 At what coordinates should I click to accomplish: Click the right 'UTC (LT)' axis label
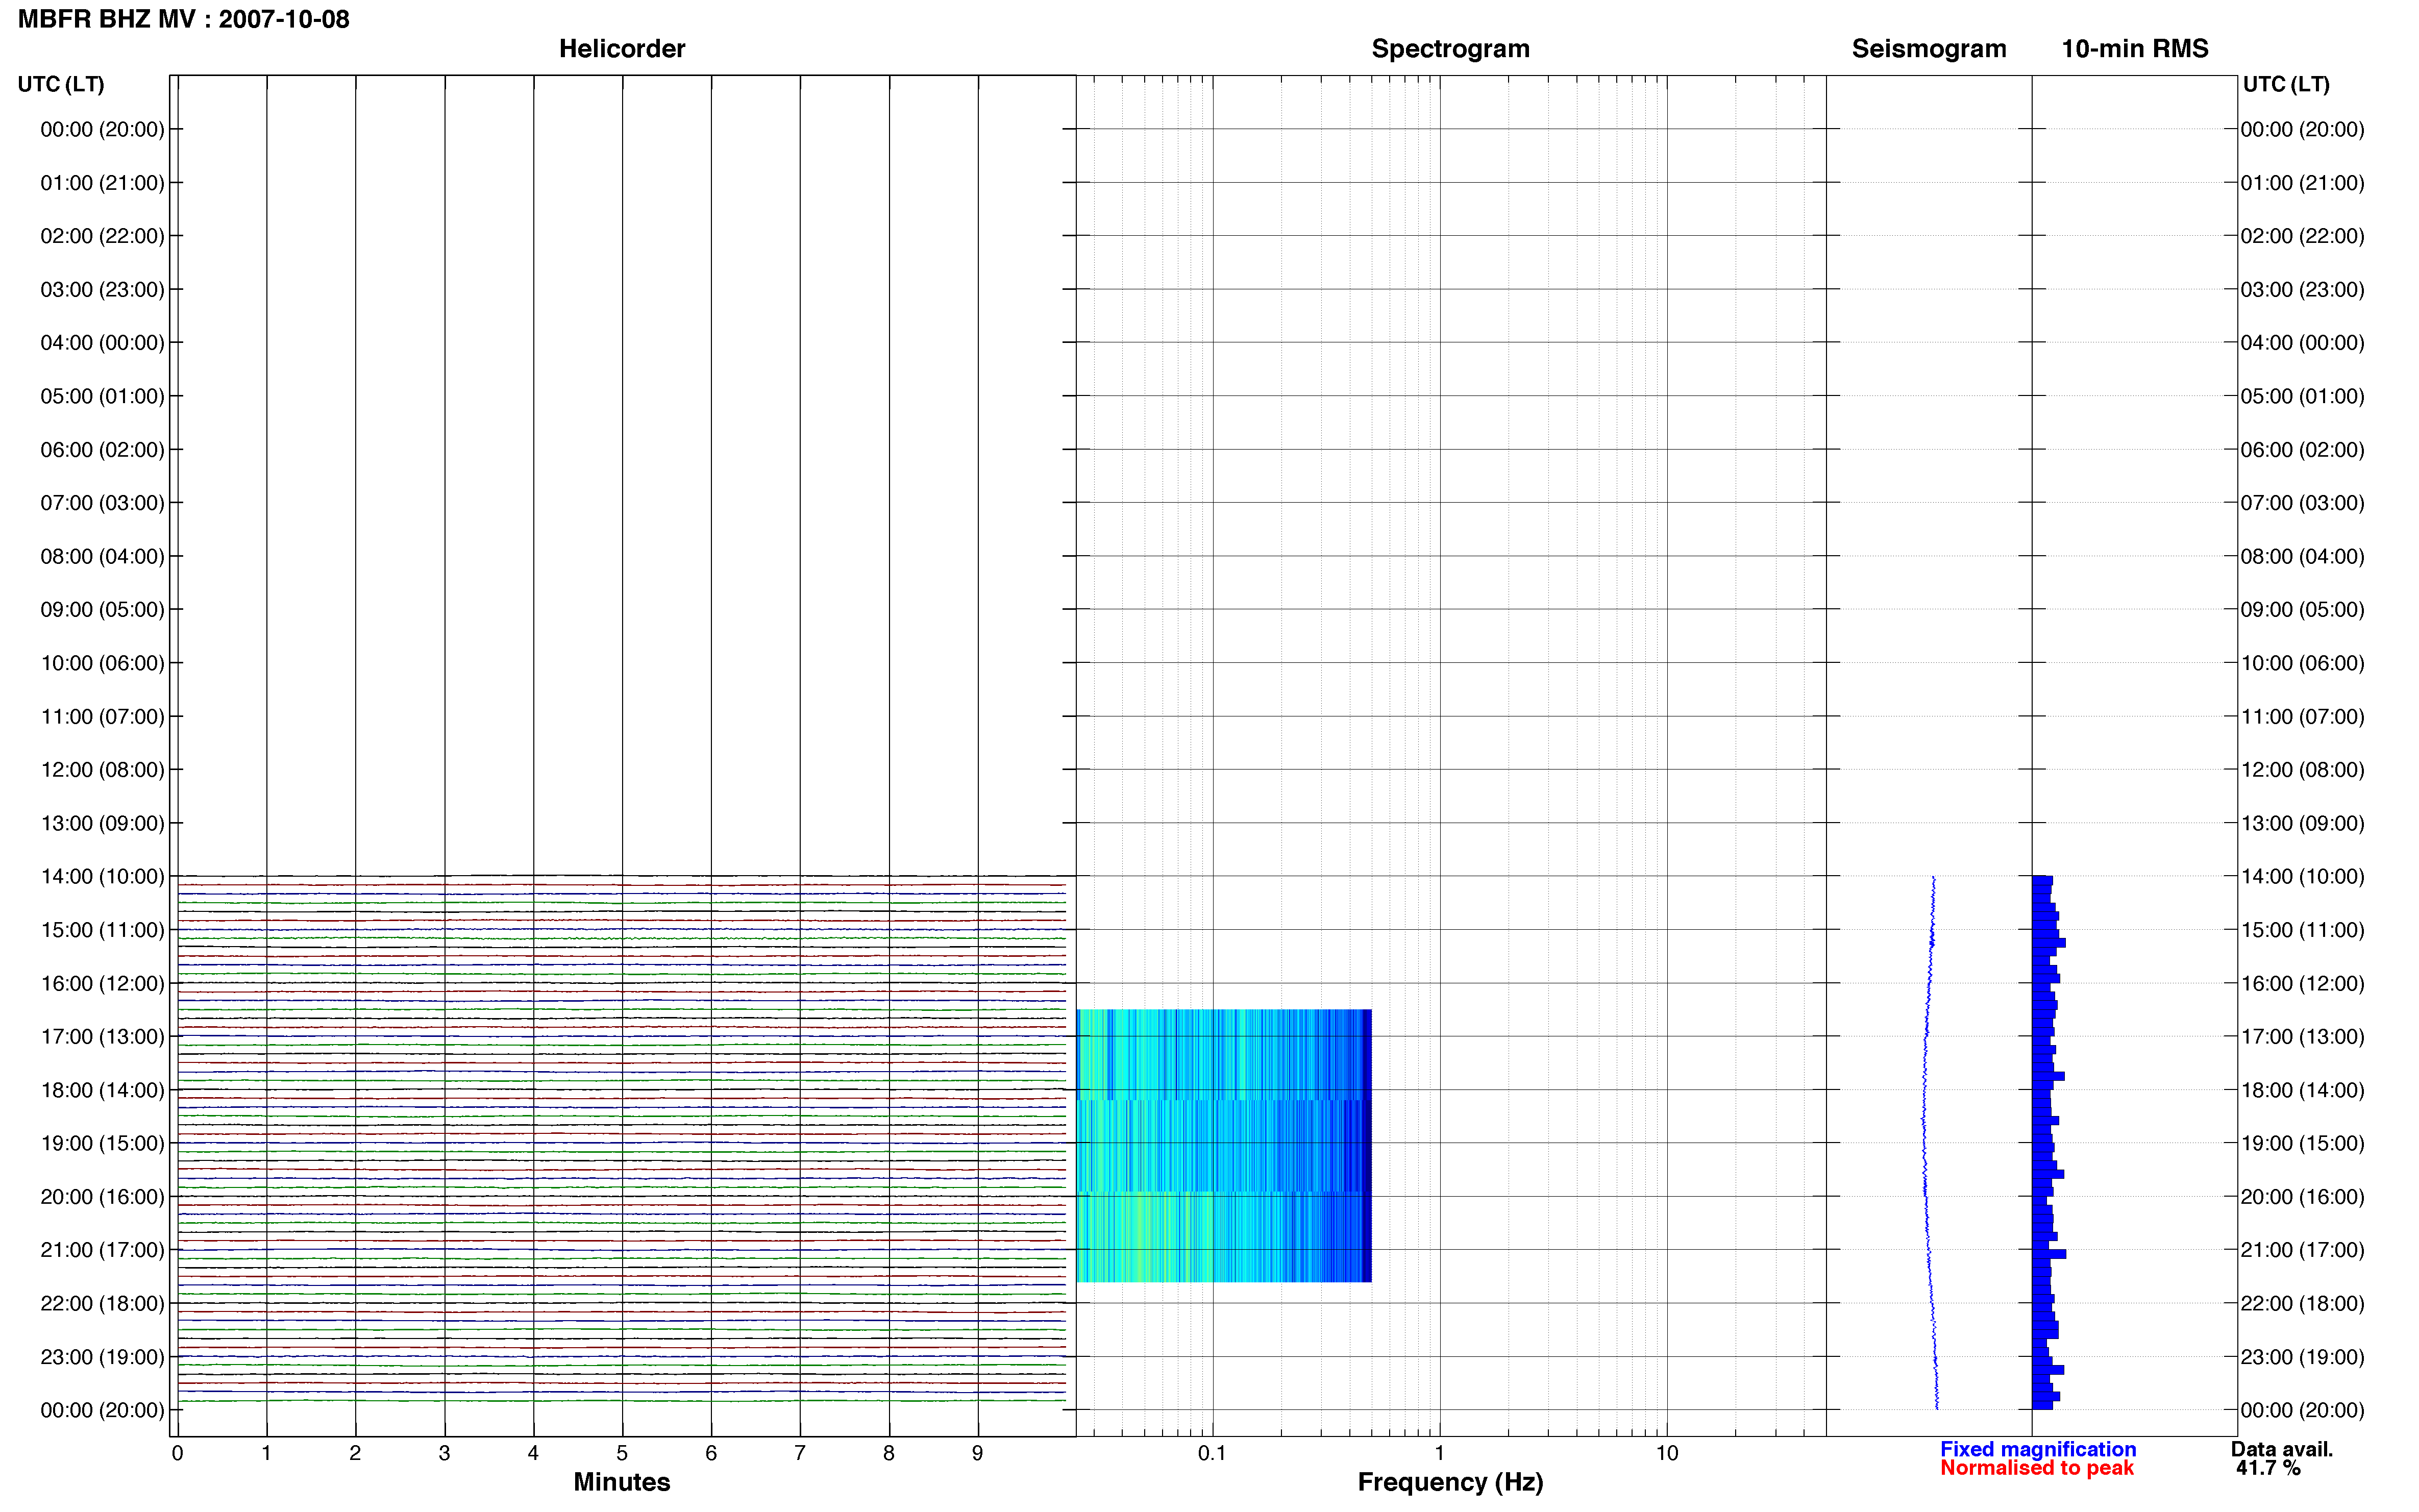tap(2286, 84)
